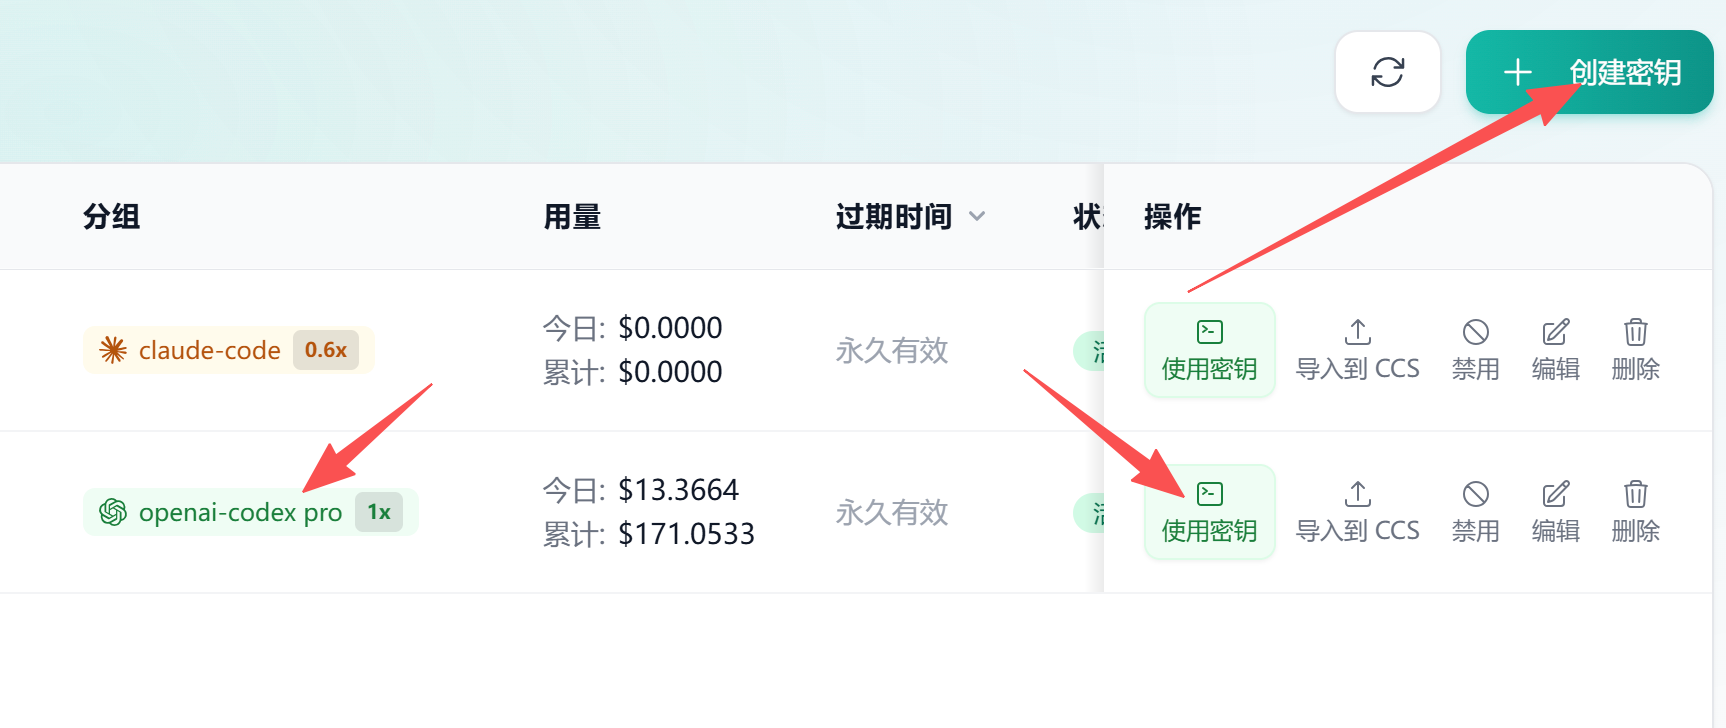Click the status badge in openai-codex row

tap(1089, 513)
